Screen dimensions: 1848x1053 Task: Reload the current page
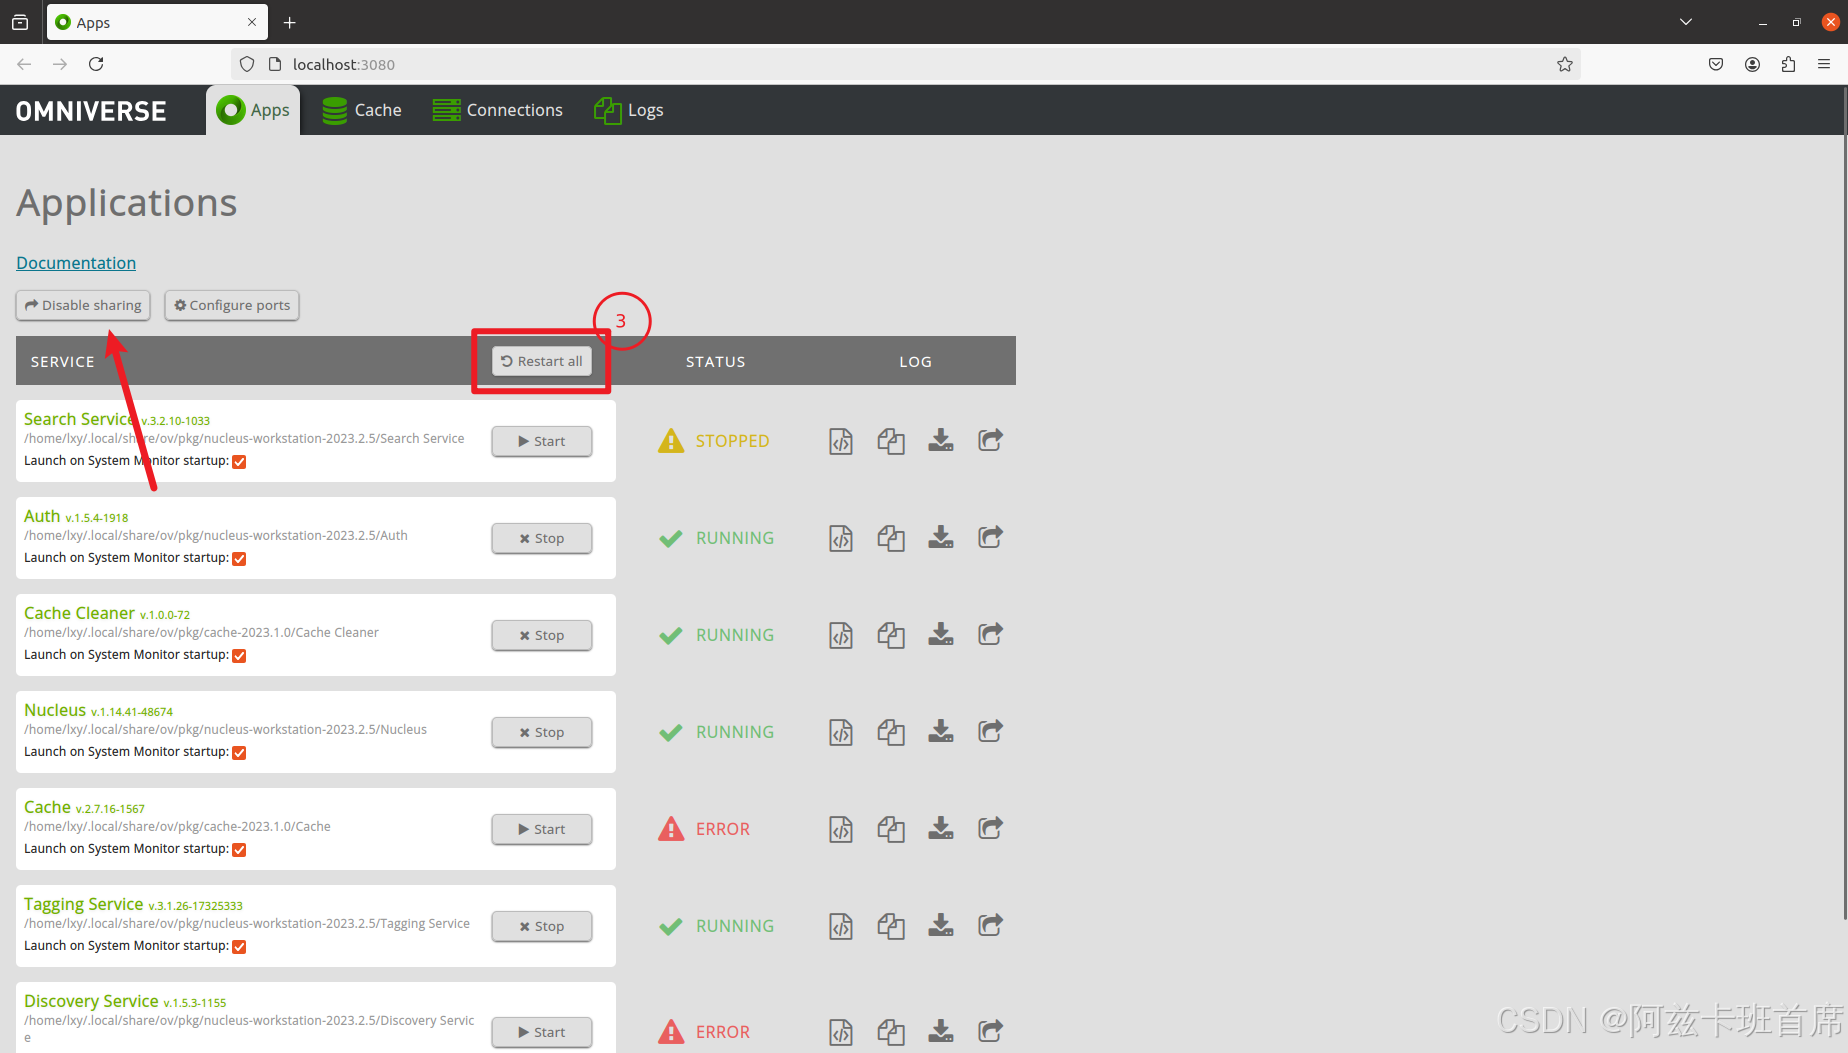click(x=96, y=64)
